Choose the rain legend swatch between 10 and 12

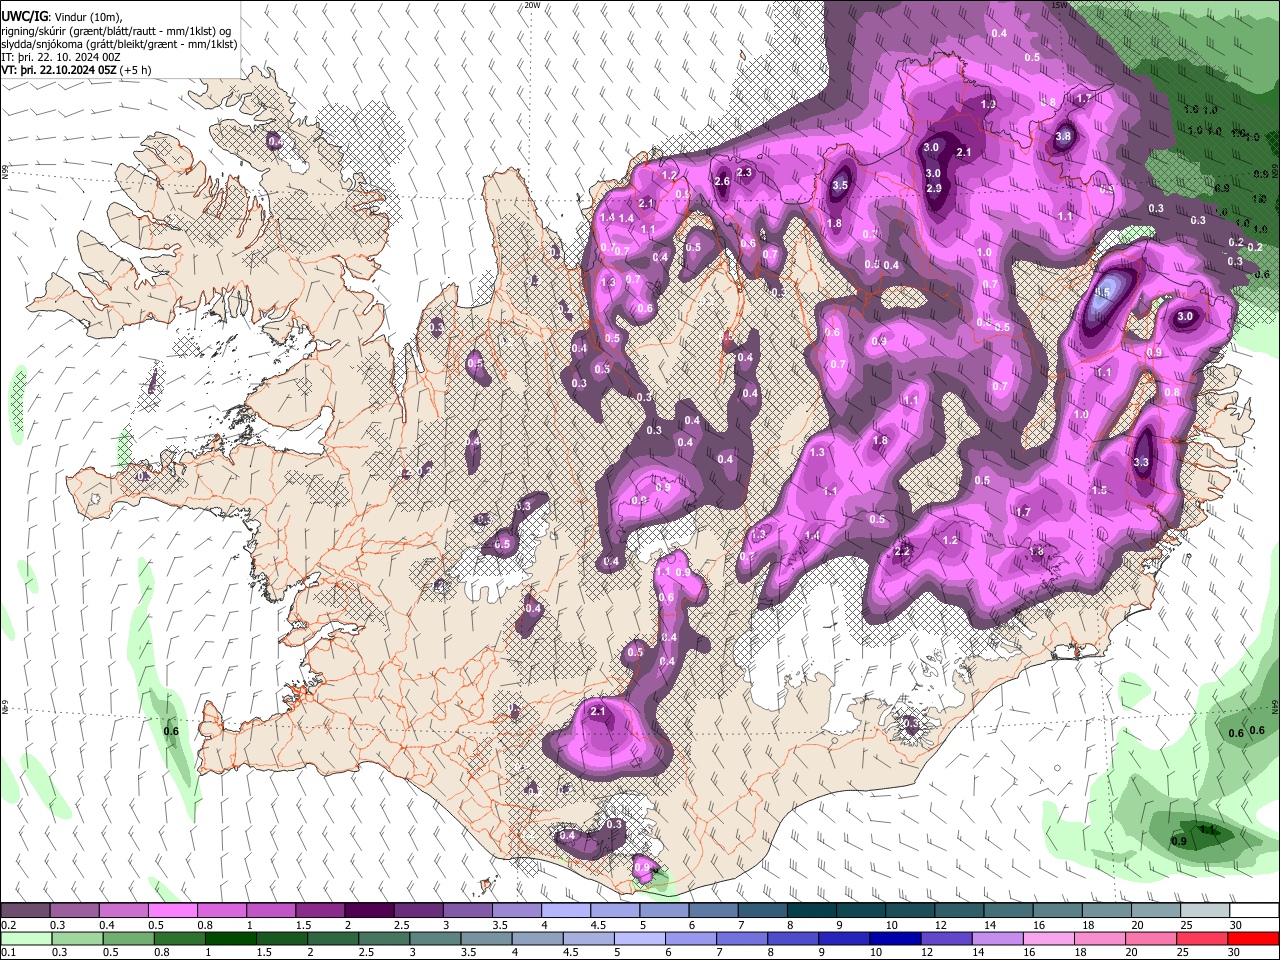point(894,938)
